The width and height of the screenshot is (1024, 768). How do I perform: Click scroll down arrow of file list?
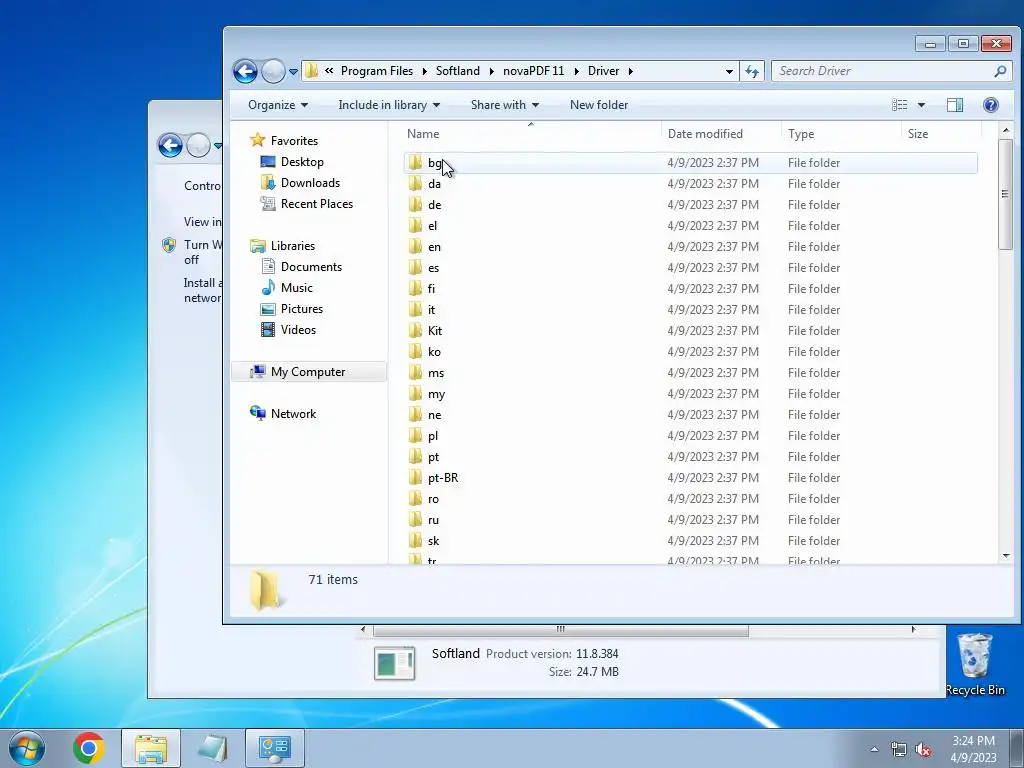1006,556
